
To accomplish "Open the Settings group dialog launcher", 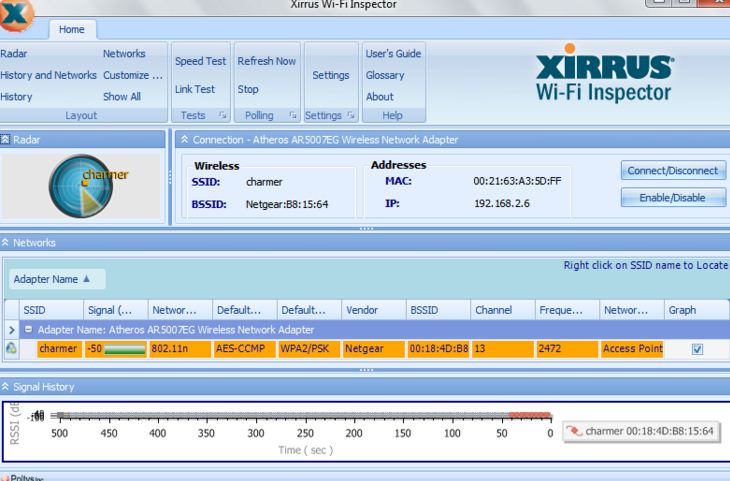I will pyautogui.click(x=351, y=116).
